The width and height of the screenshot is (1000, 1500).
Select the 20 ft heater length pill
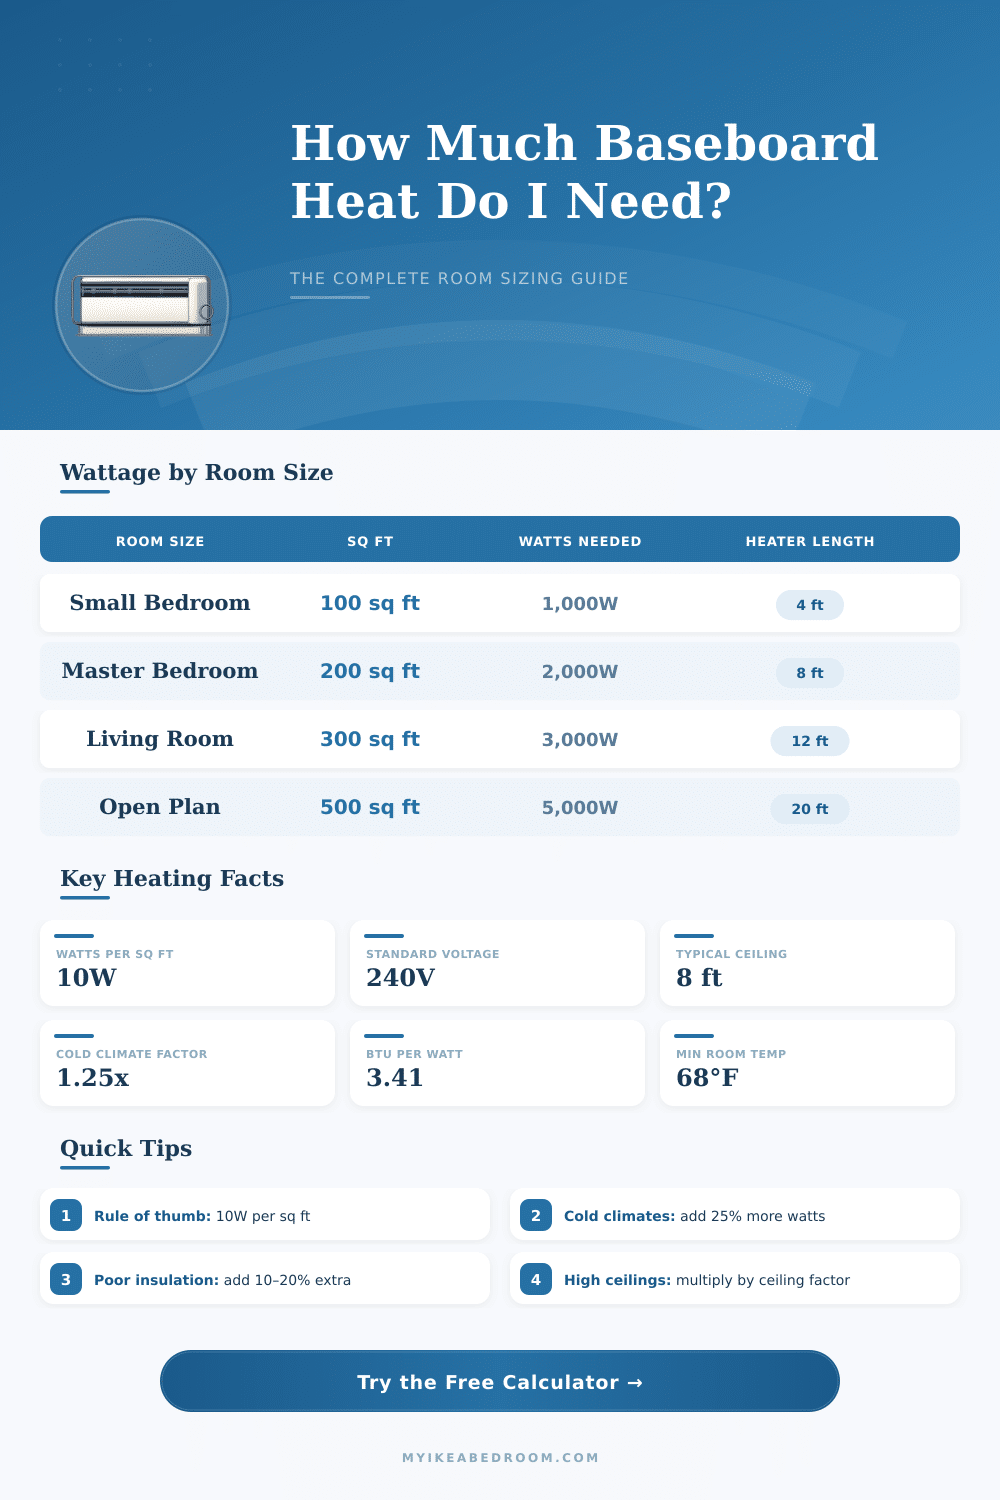coord(809,809)
